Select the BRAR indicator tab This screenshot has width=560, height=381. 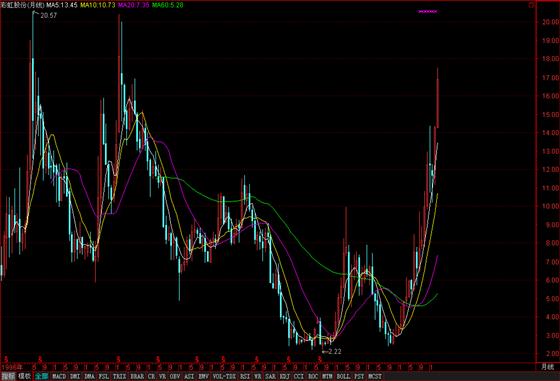pos(137,376)
